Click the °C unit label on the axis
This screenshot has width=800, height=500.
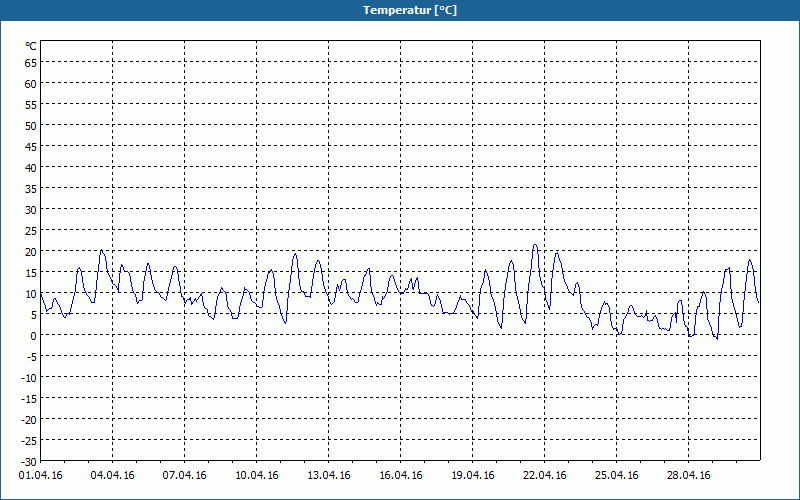[x=31, y=46]
